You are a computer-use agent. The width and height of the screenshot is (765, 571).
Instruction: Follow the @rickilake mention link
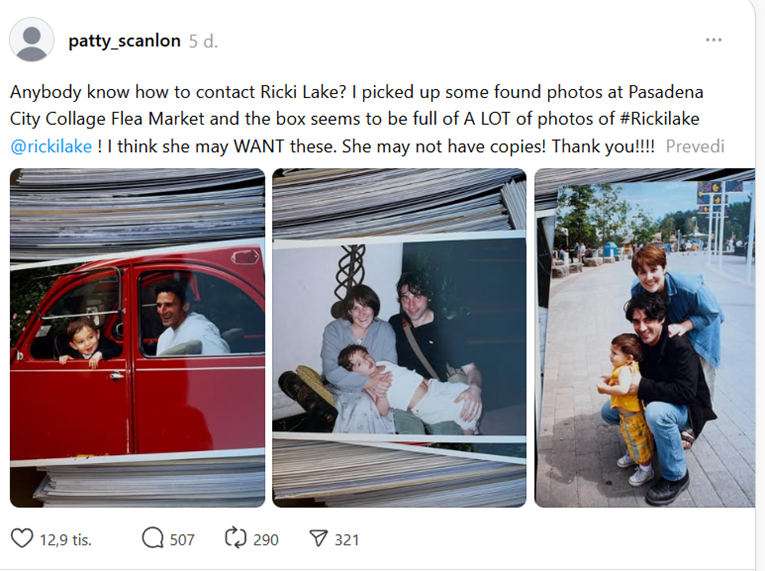(51, 146)
